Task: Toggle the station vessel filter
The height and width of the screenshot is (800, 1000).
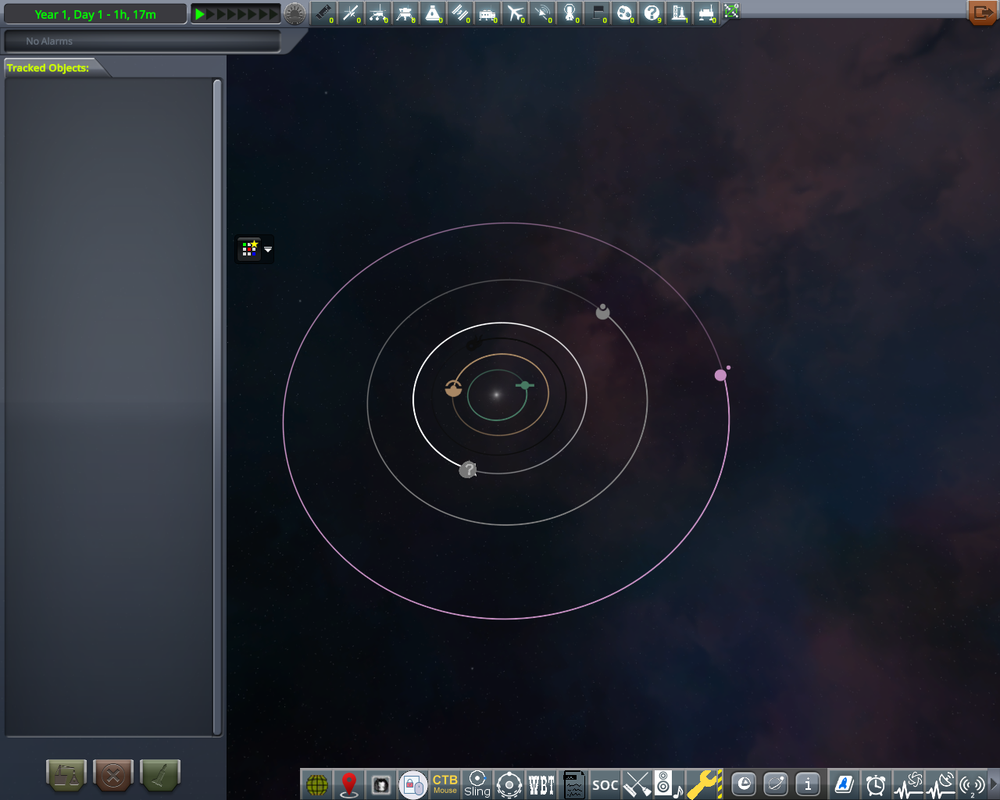Action: pyautogui.click(x=460, y=13)
